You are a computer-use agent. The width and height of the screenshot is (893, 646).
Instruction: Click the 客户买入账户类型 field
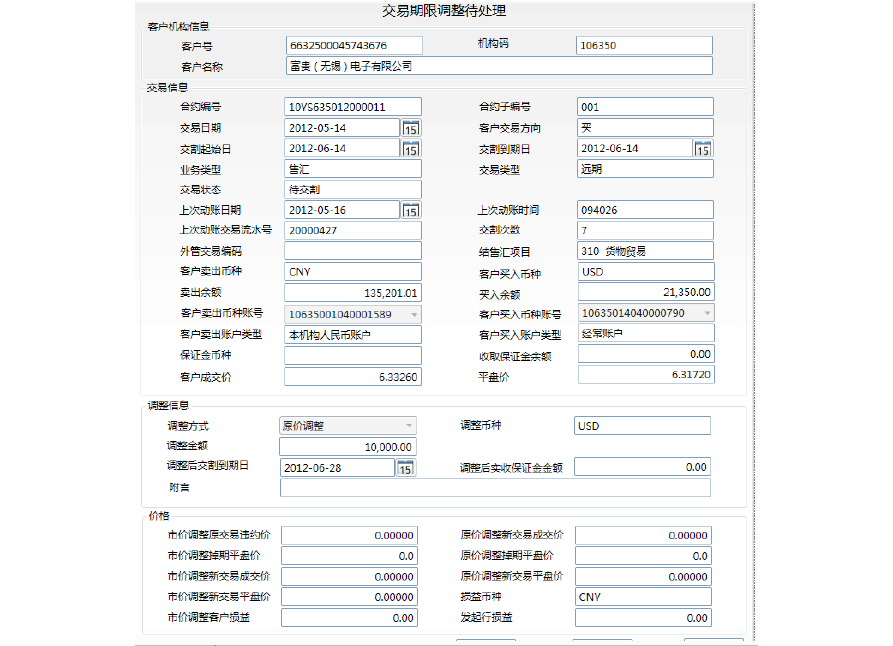646,333
